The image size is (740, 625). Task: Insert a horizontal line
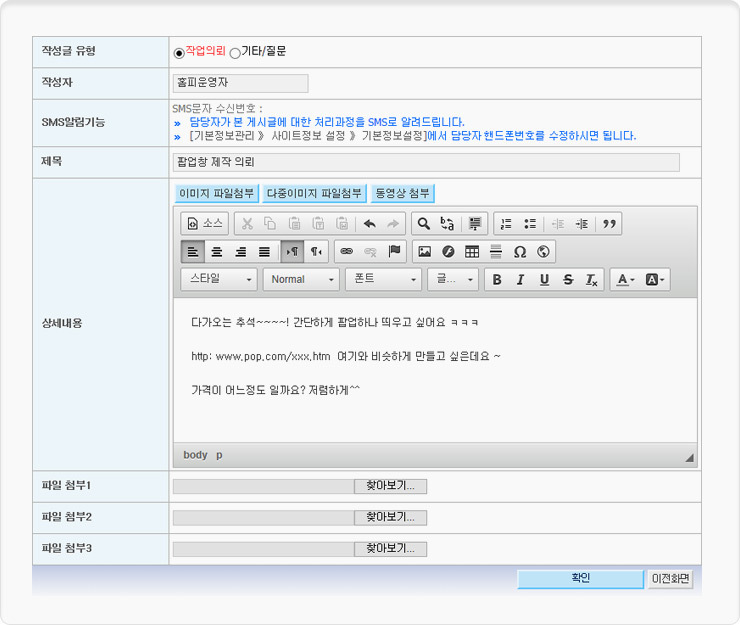tap(496, 252)
